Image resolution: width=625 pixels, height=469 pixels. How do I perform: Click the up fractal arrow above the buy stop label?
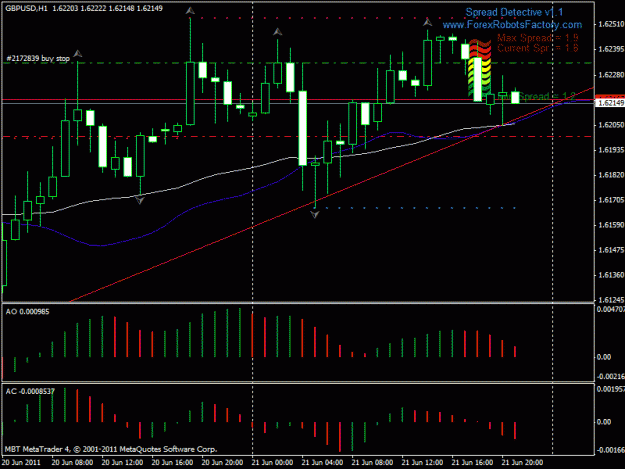(x=78, y=53)
